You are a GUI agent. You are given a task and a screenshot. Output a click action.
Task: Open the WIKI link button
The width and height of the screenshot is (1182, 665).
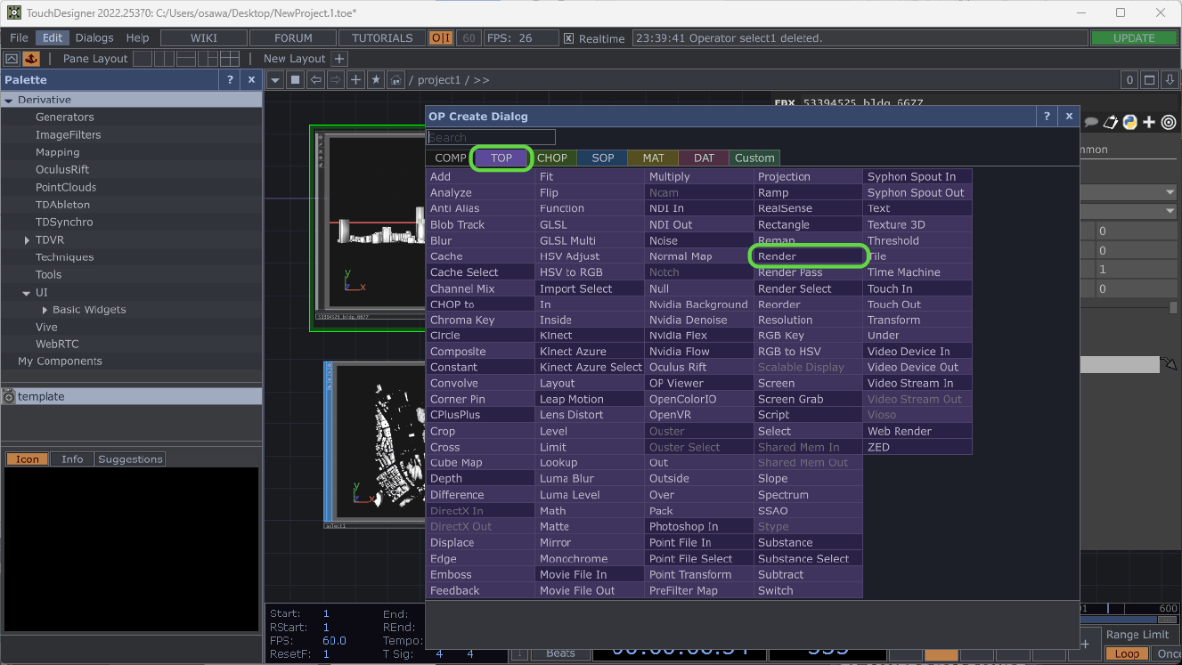pyautogui.click(x=204, y=38)
